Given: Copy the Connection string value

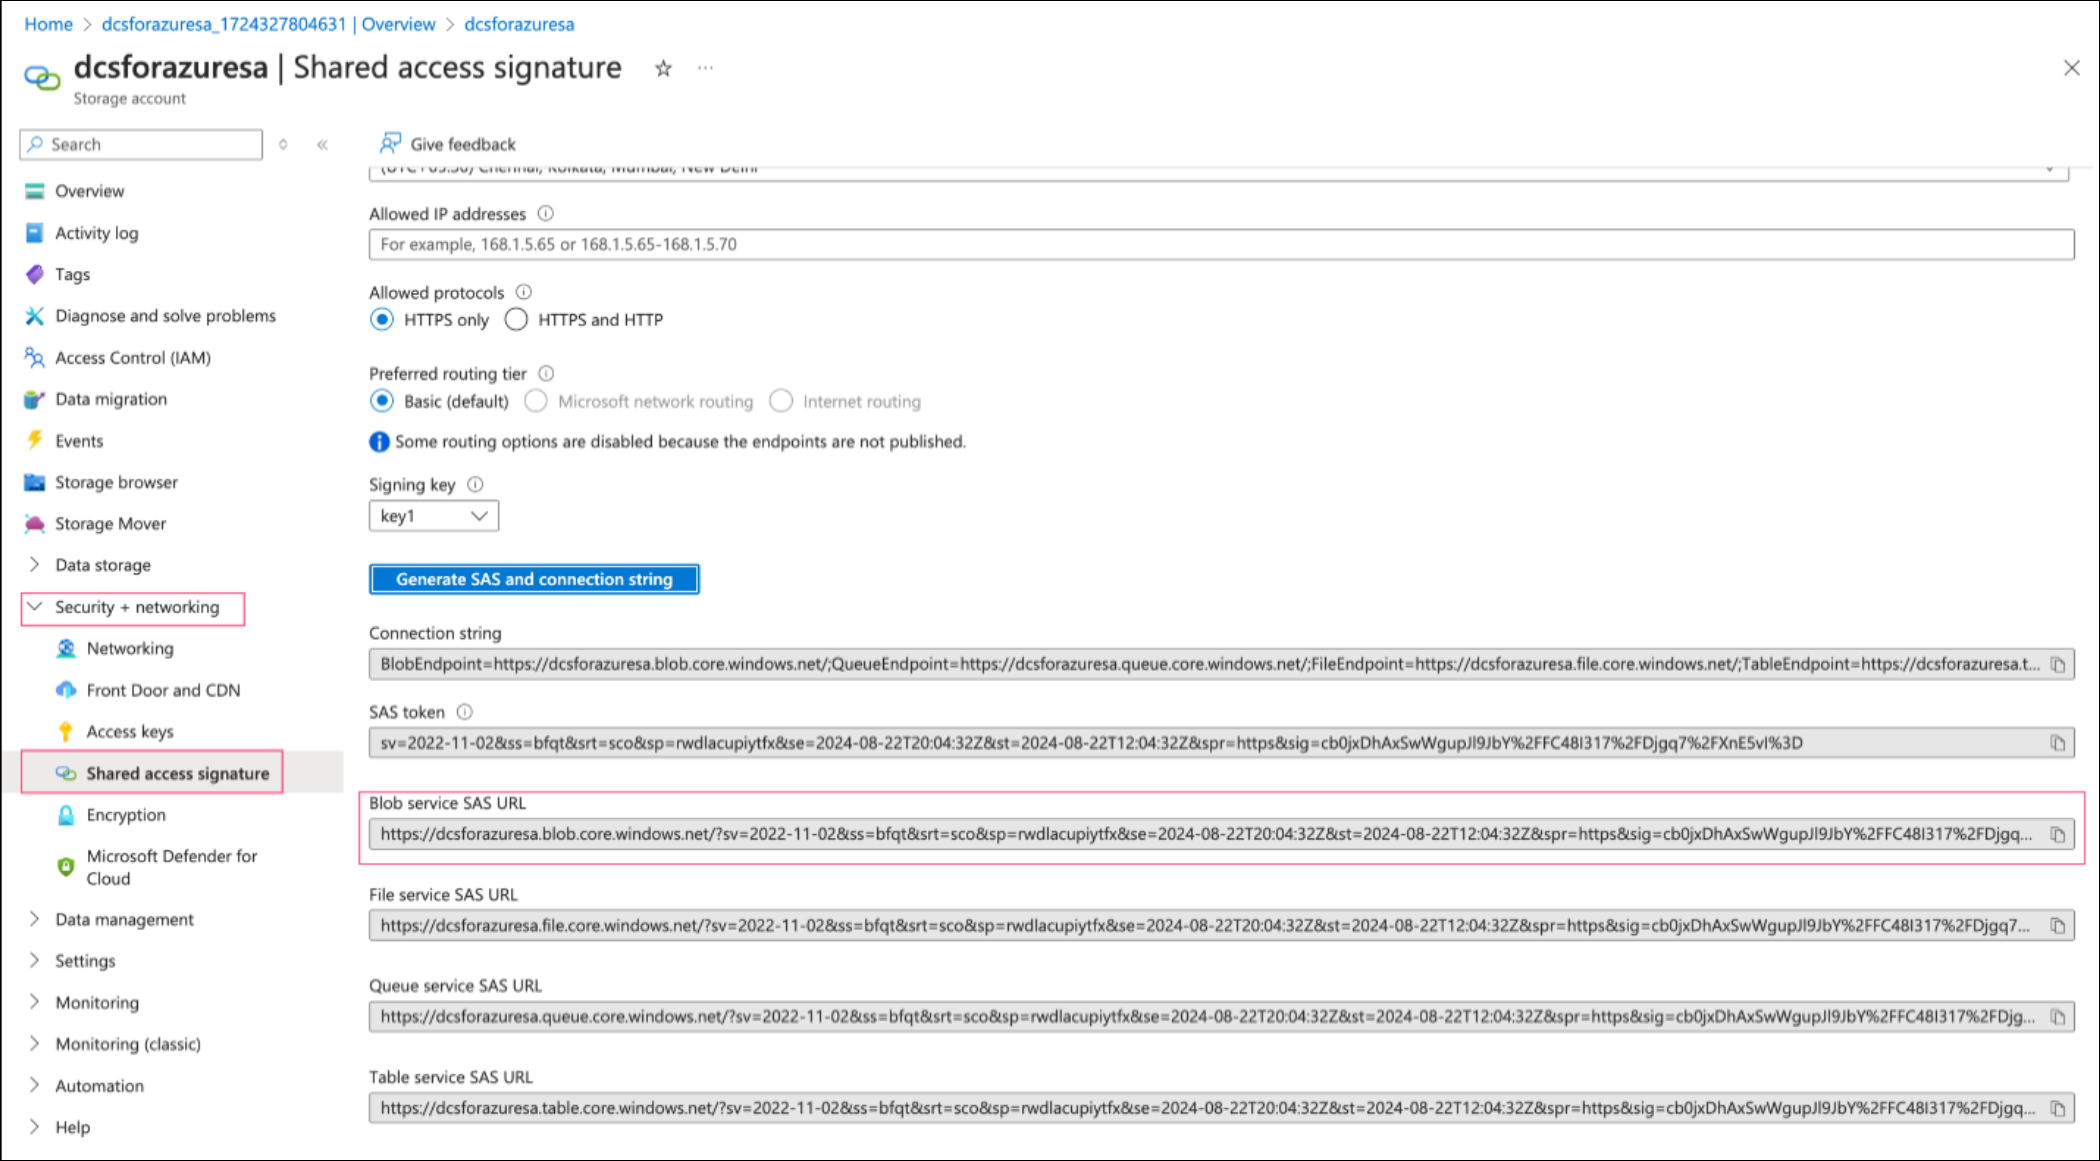Looking at the screenshot, I should (x=2058, y=665).
